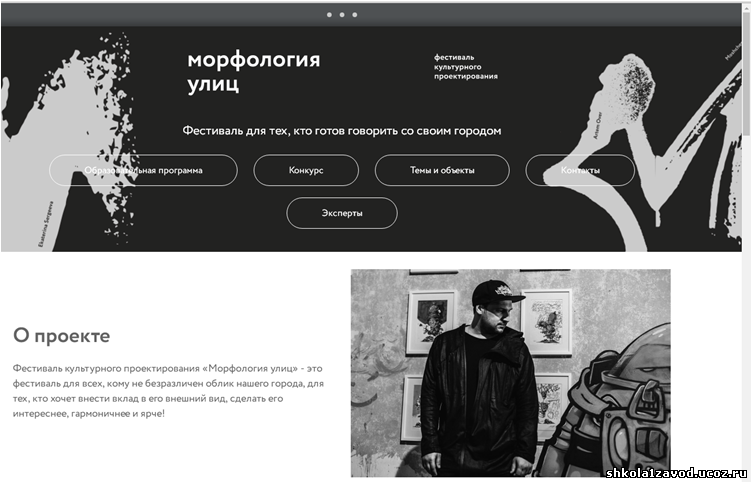This screenshot has width=752, height=483.
Task: Open the Эксперты section button
Action: (342, 213)
